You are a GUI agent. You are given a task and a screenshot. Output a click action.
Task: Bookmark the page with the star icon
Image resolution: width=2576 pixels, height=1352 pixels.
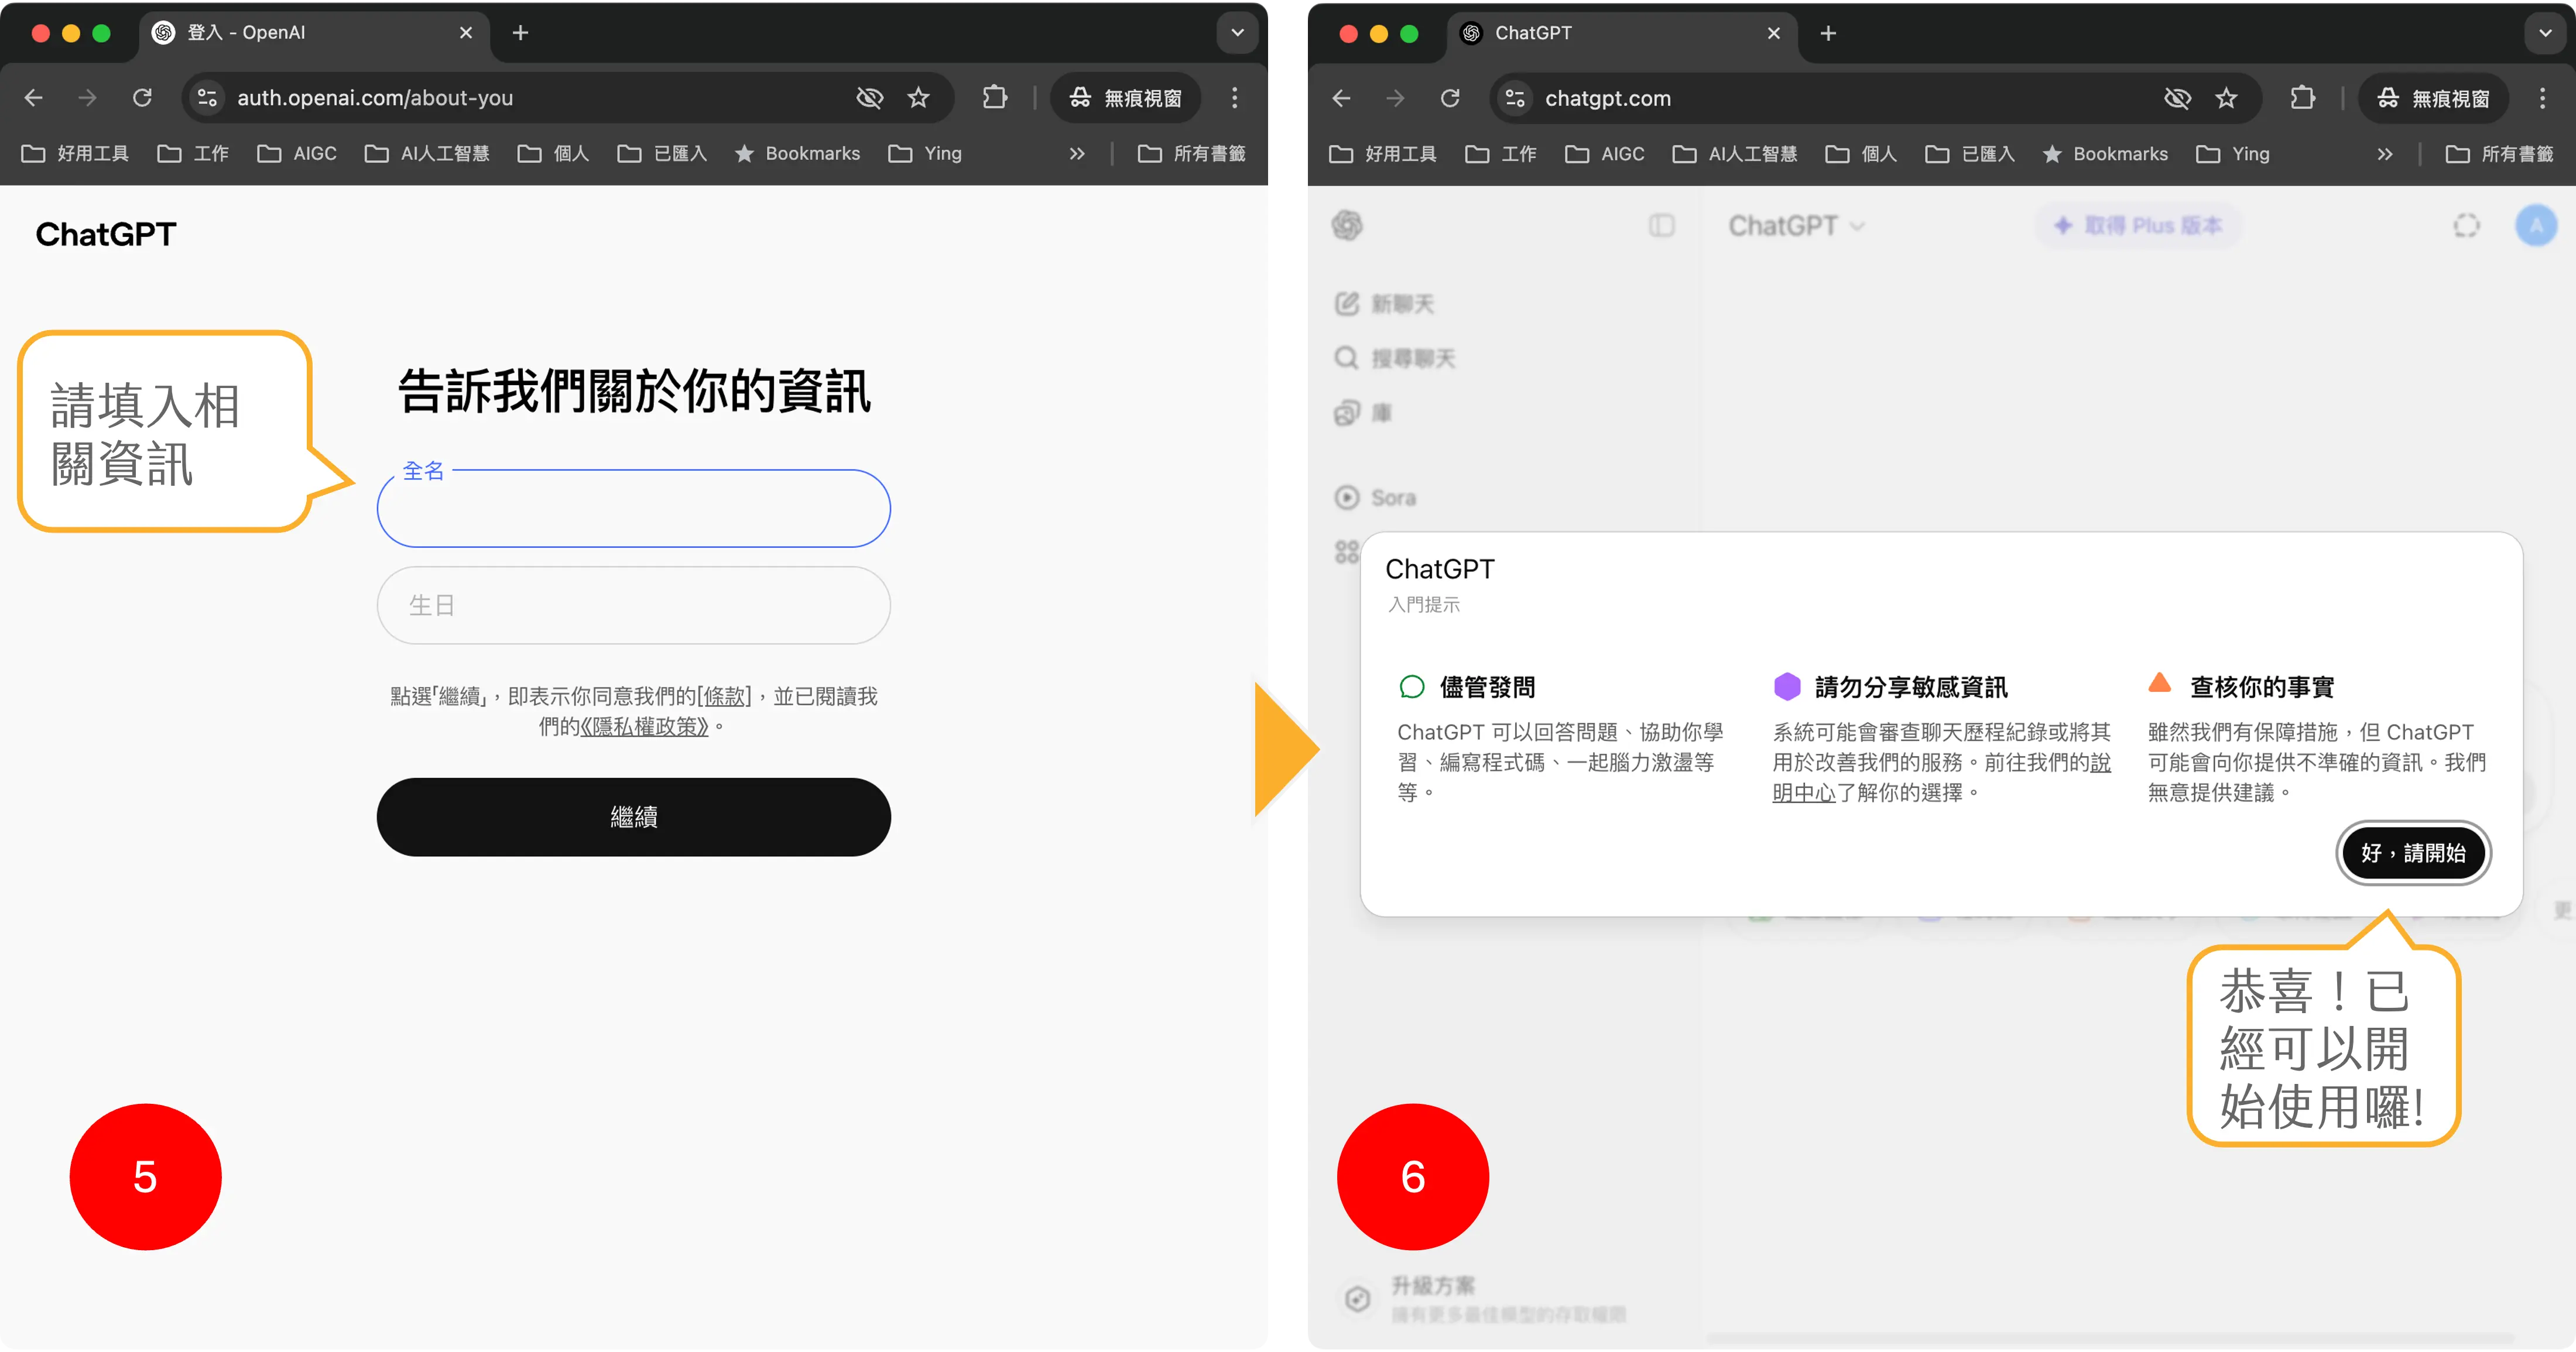click(x=917, y=97)
